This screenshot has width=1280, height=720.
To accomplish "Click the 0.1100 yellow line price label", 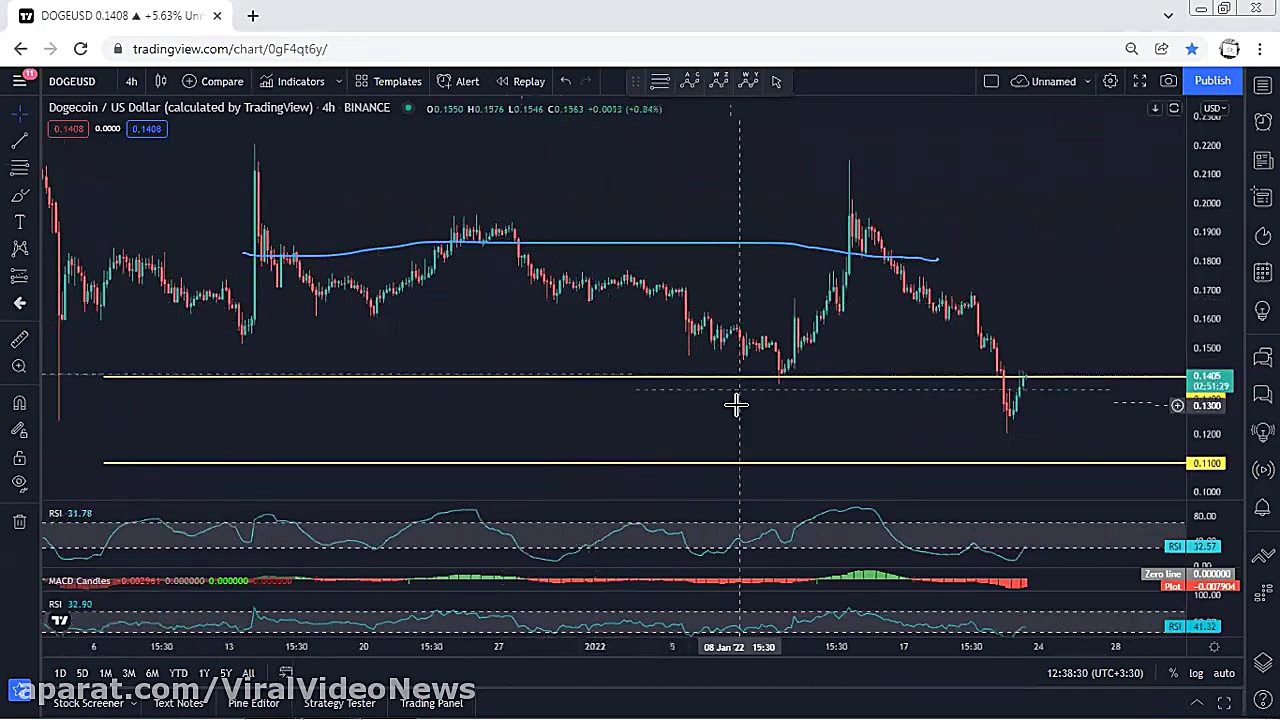I will (1207, 463).
